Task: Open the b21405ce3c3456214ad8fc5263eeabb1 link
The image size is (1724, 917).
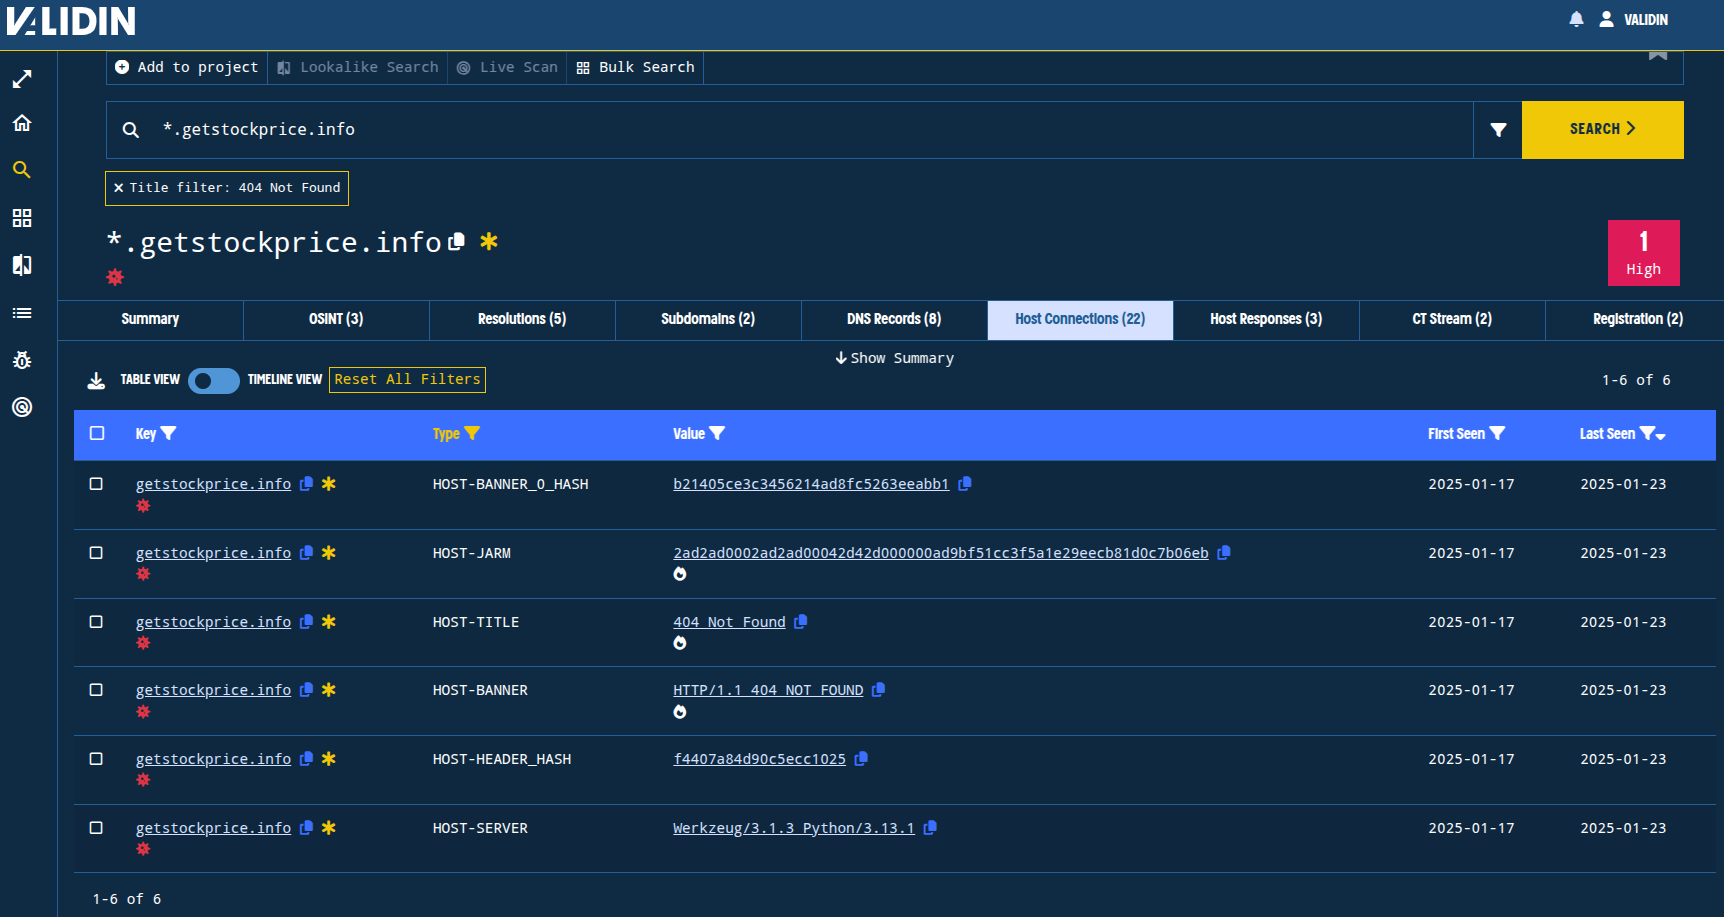Action: tap(811, 484)
